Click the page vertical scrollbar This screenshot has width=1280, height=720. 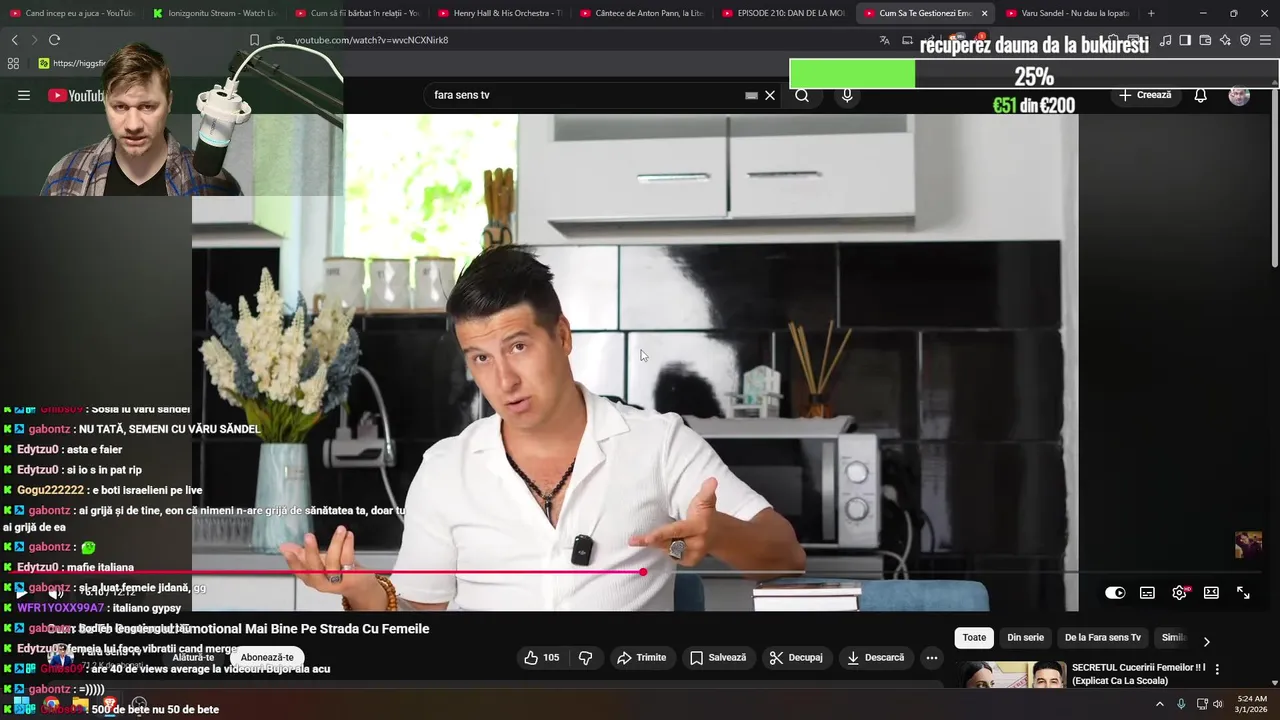[x=1275, y=178]
